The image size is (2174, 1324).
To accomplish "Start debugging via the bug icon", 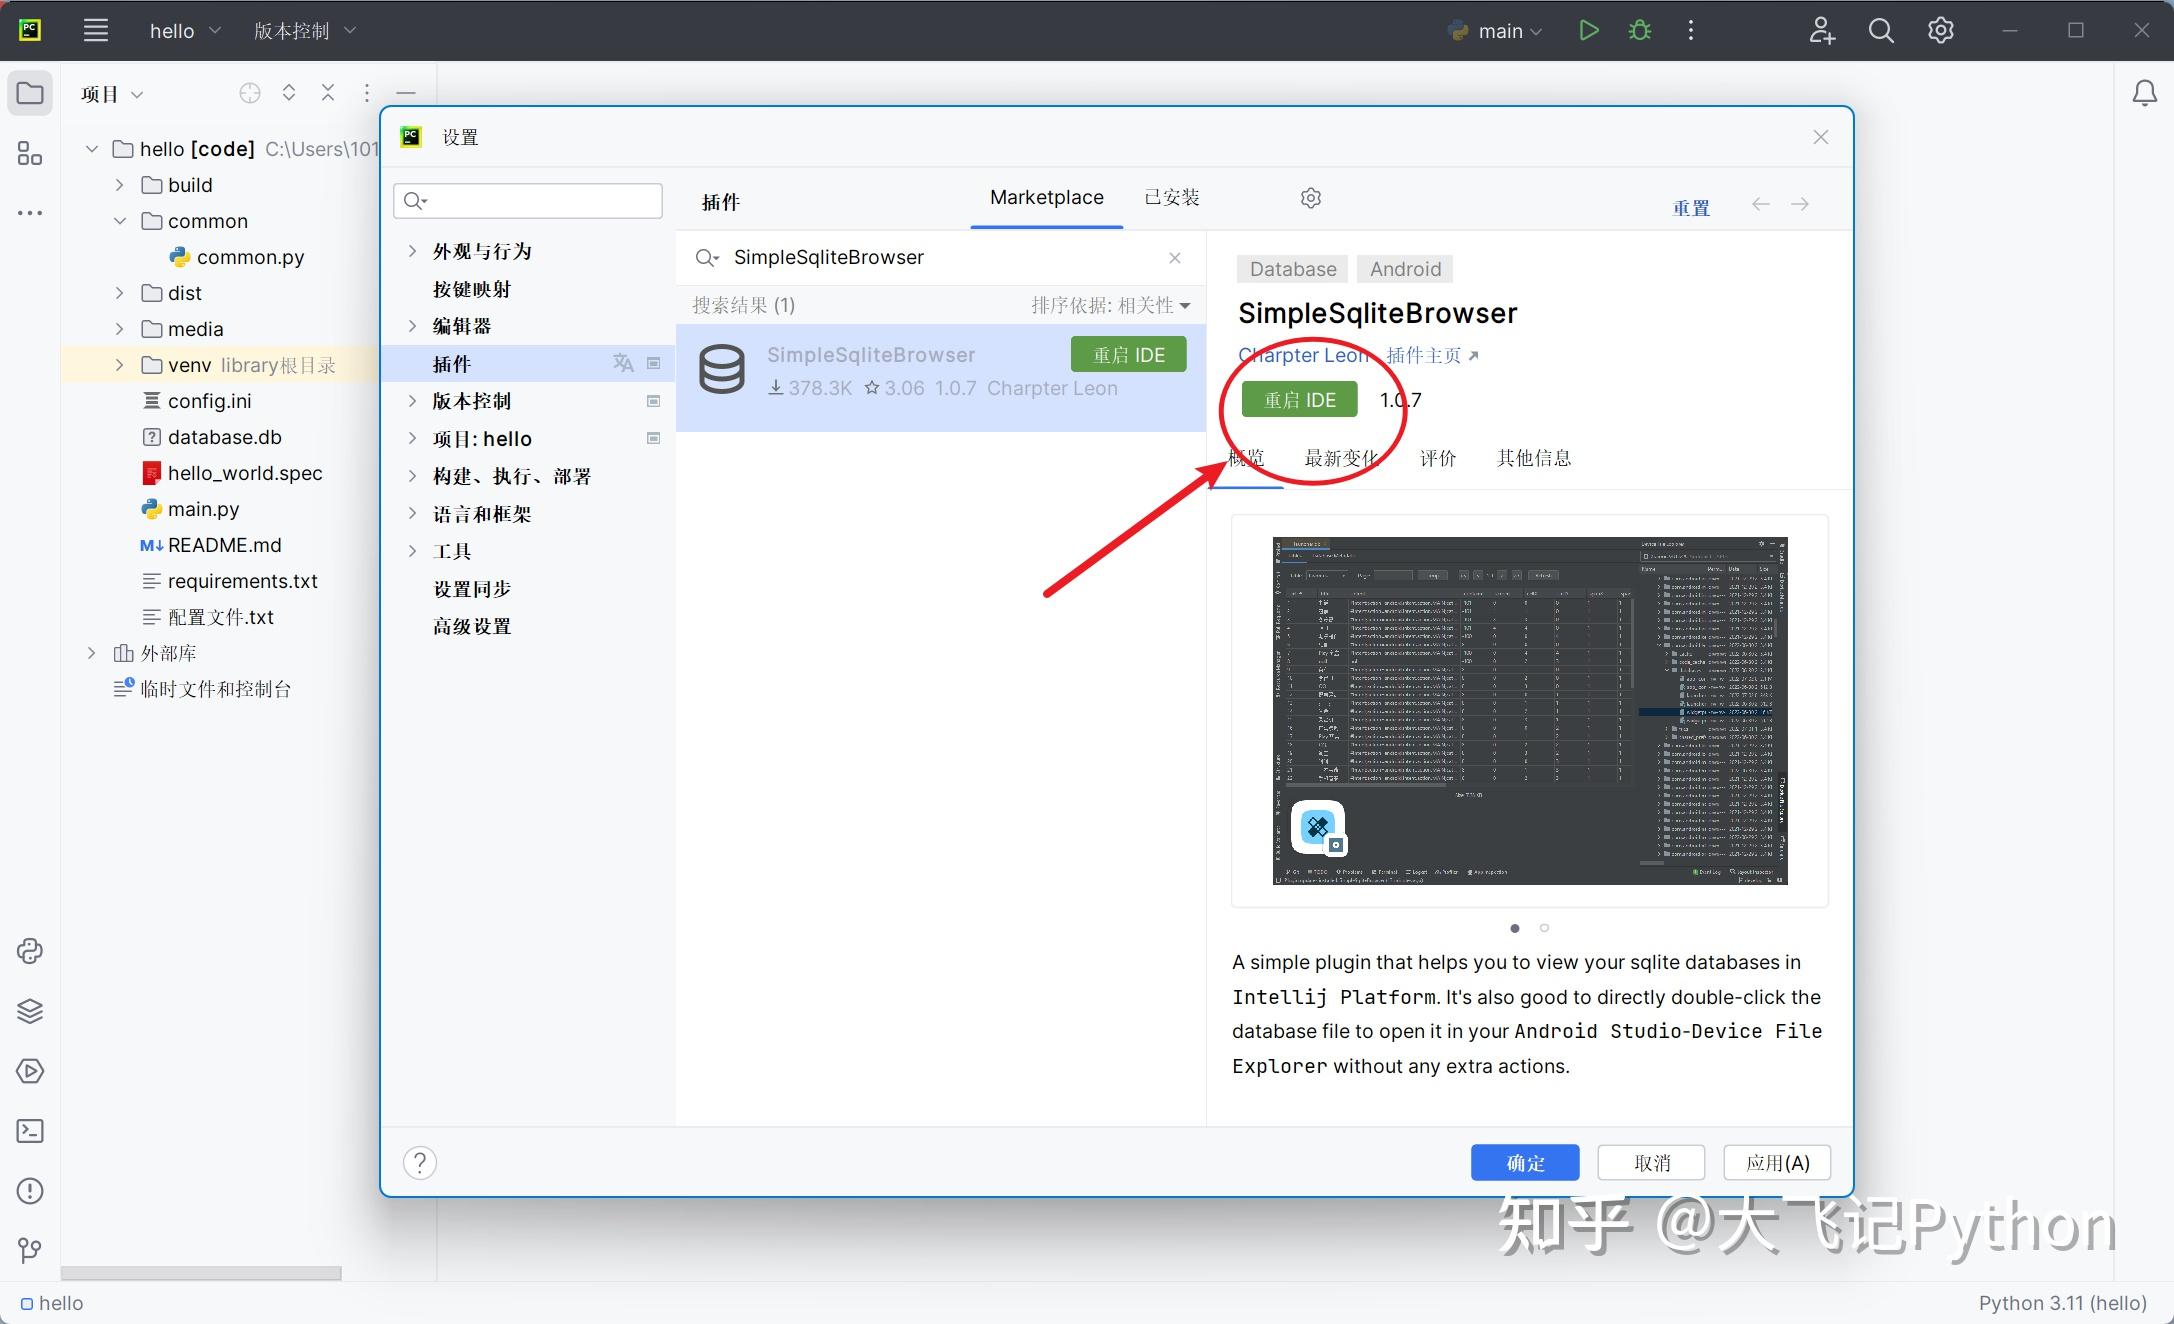I will 1638,30.
